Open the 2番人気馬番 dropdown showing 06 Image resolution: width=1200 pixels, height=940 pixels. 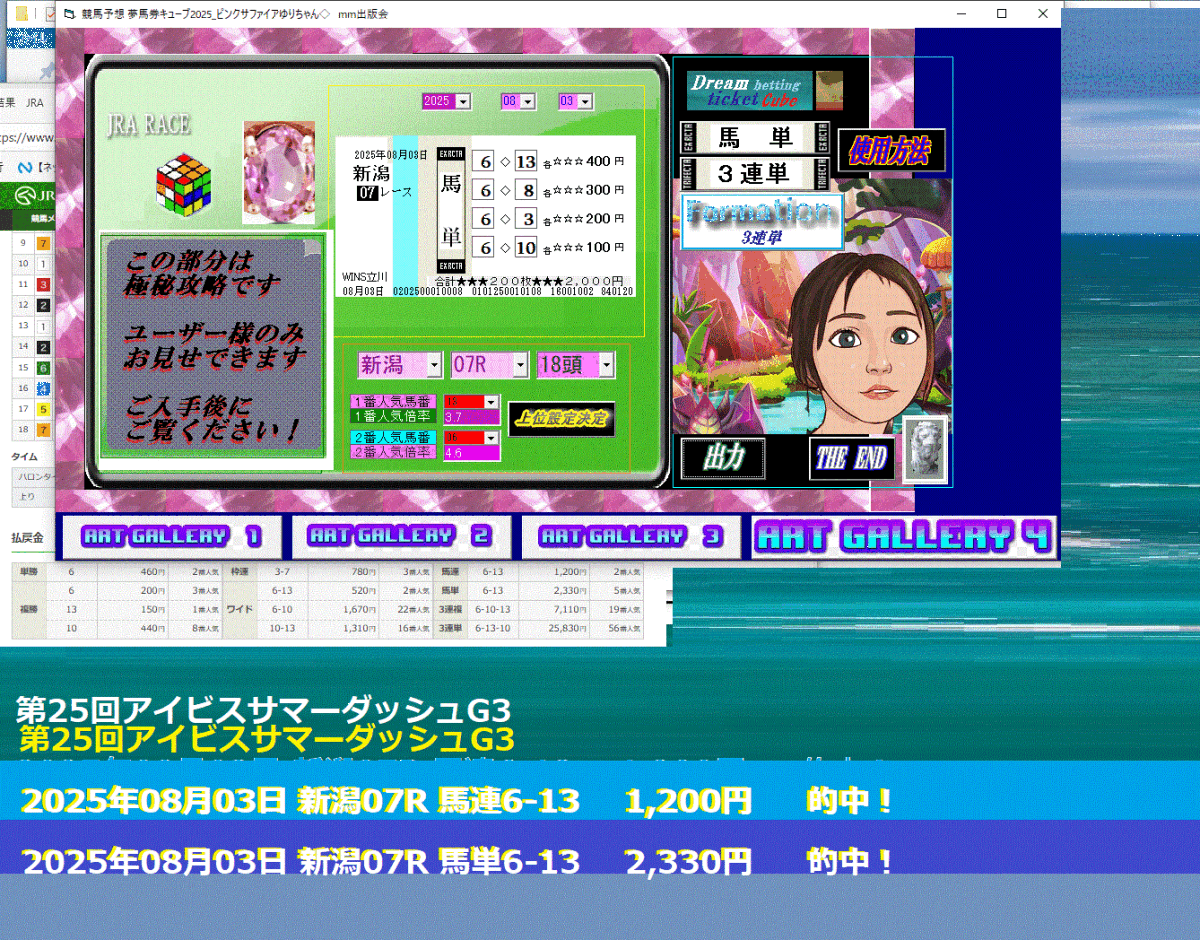click(490, 437)
